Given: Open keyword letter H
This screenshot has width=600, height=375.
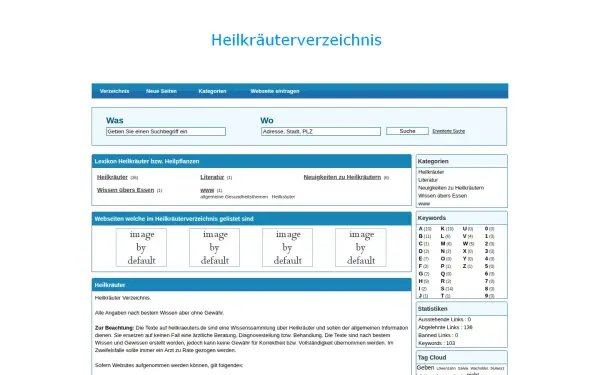Looking at the screenshot, I should tap(421, 281).
